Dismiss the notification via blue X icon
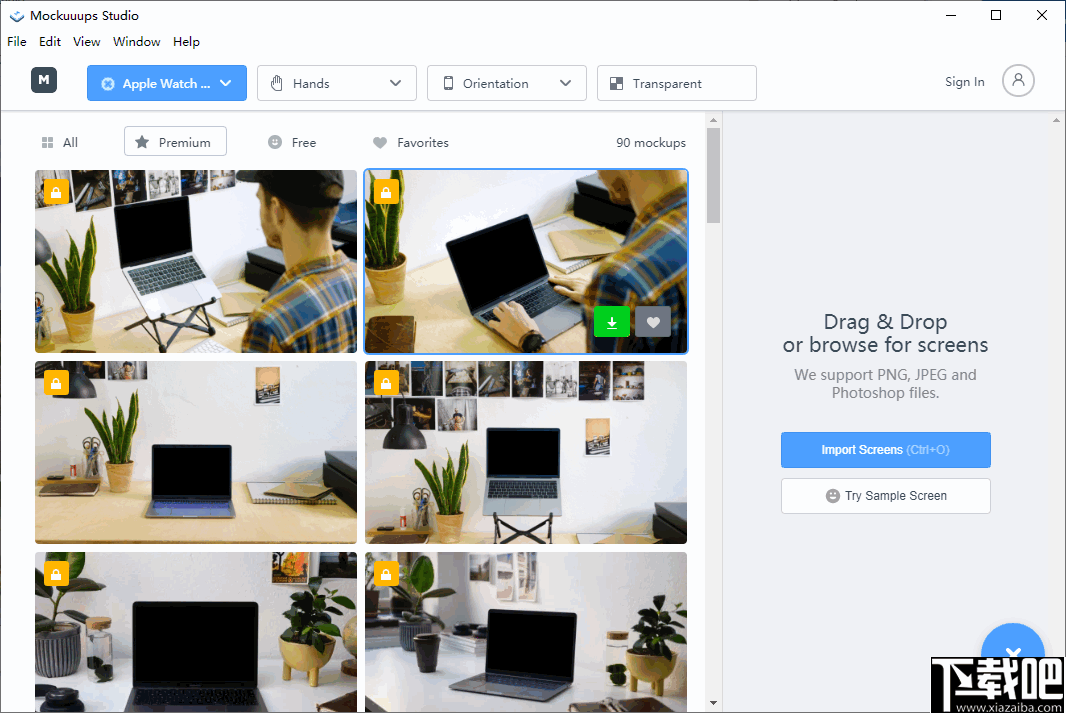1066x713 pixels. 1012,651
